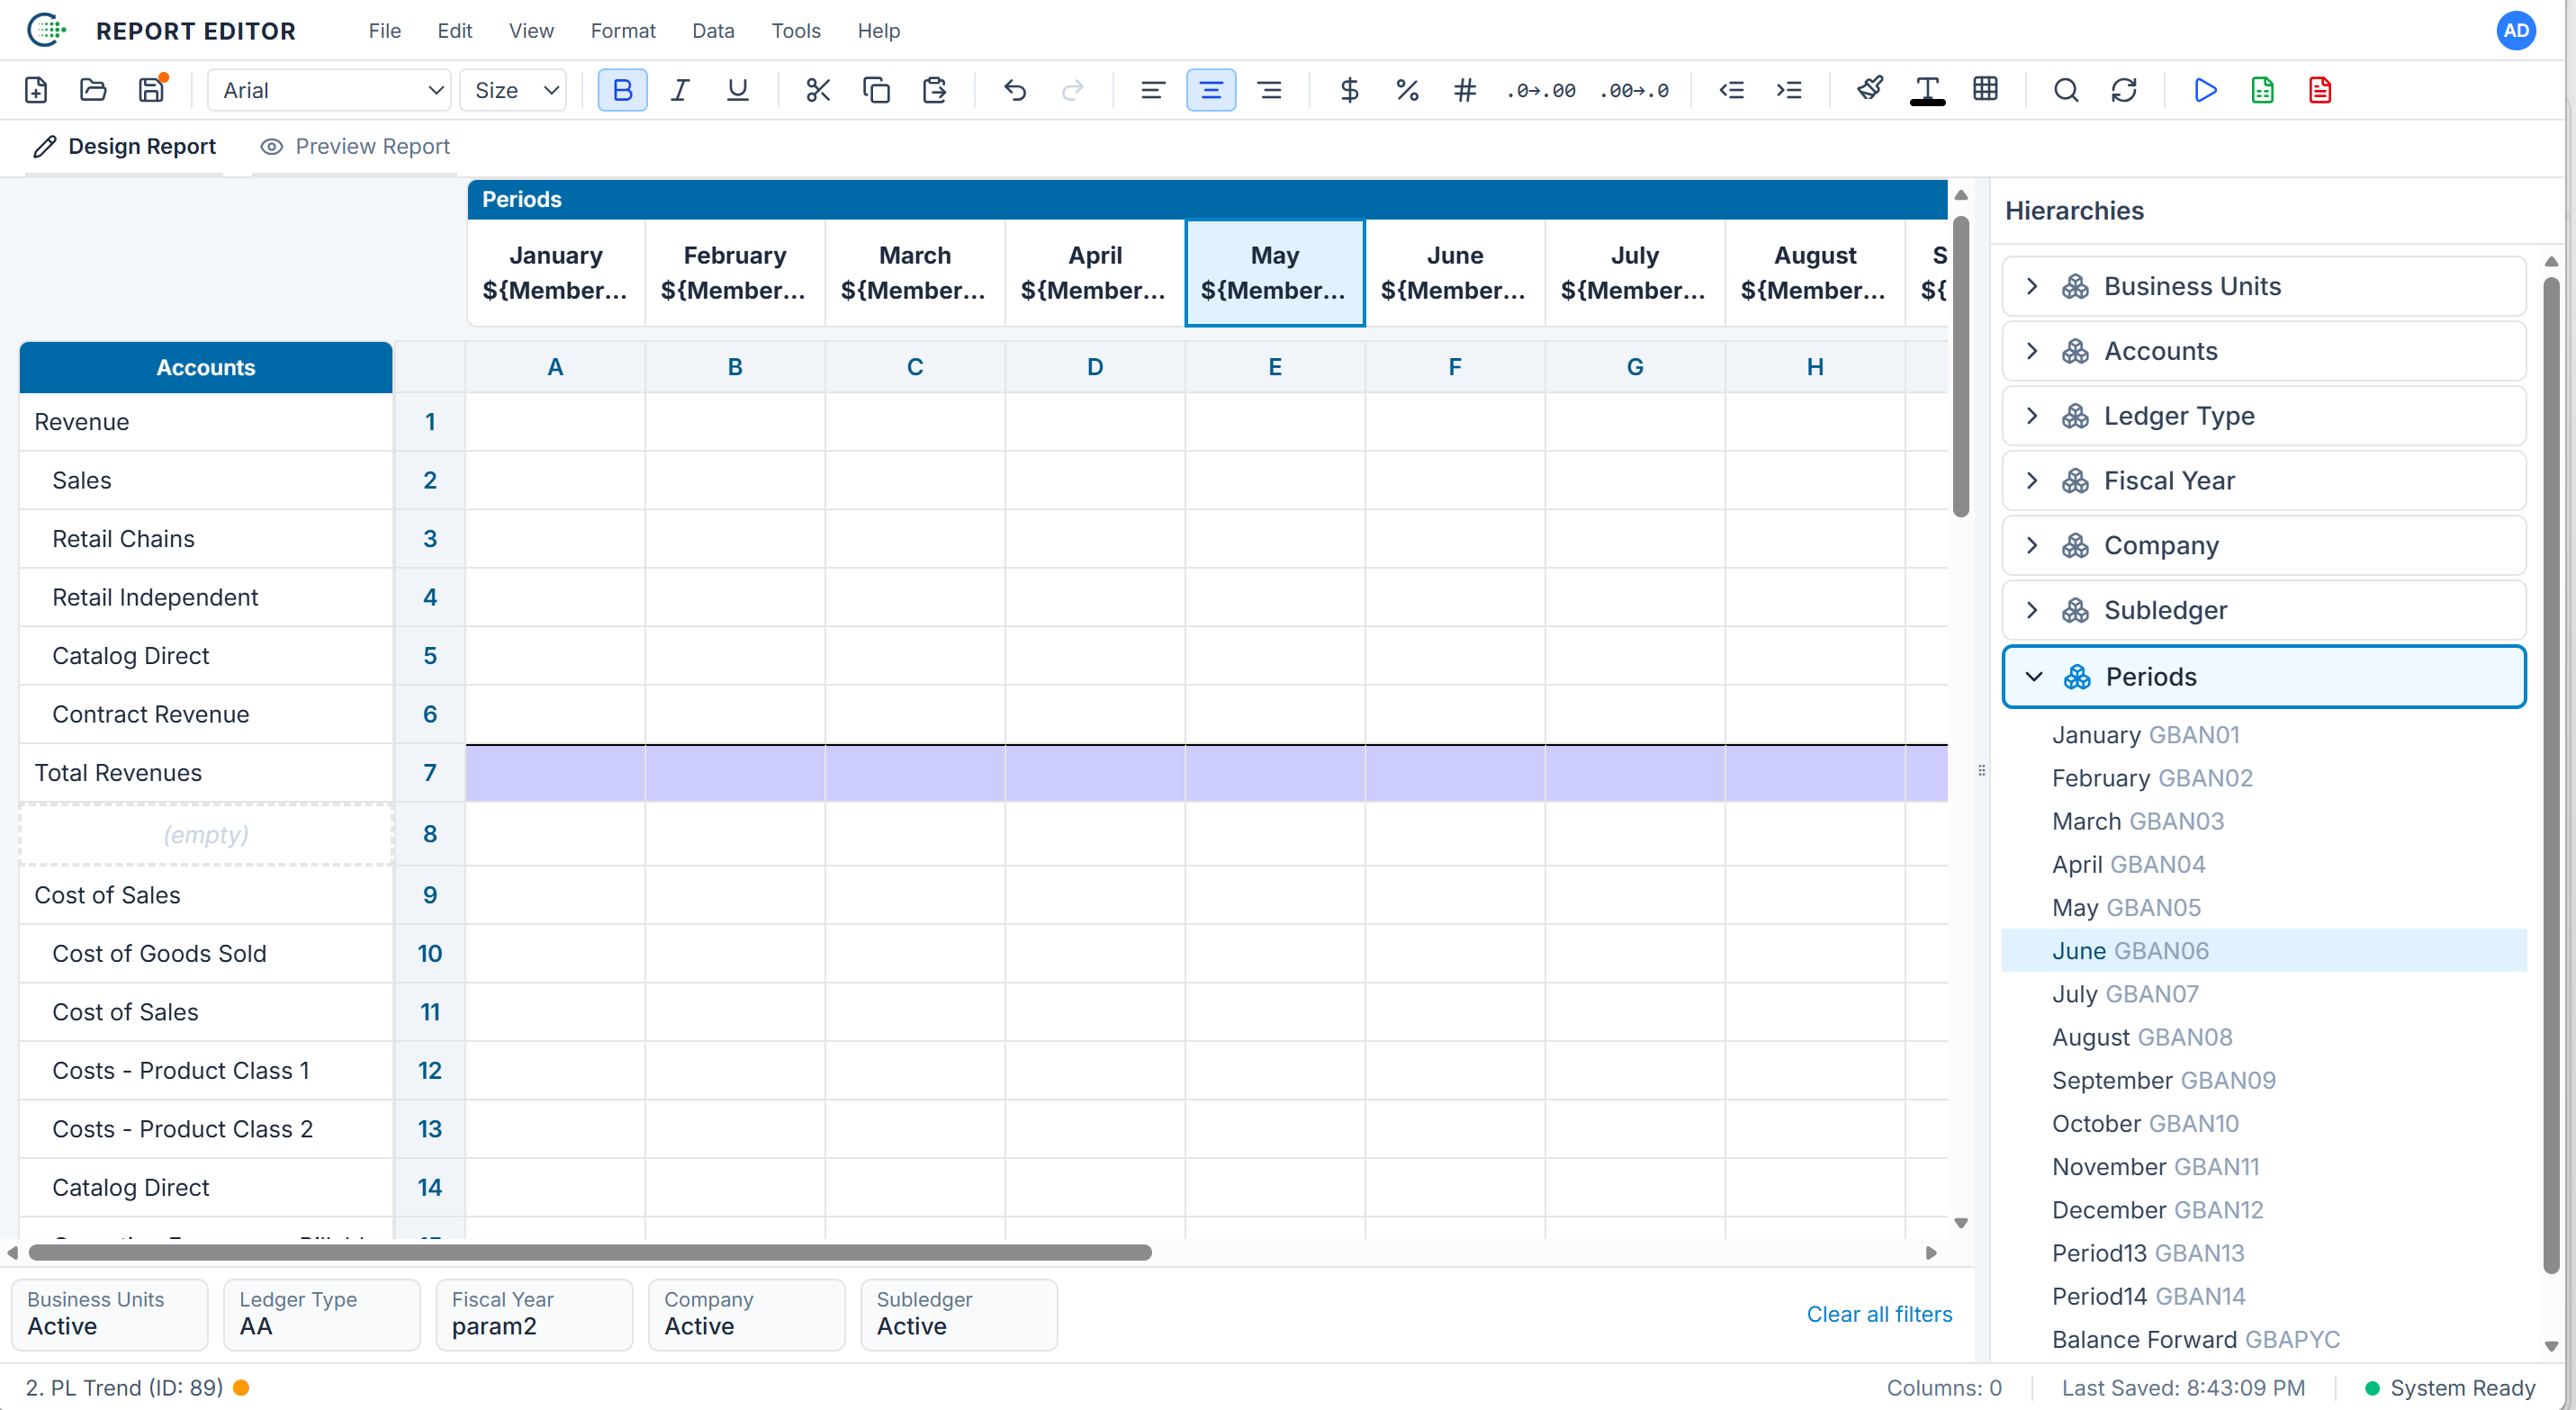
Task: Open the Business Units Active filter
Action: 110,1314
